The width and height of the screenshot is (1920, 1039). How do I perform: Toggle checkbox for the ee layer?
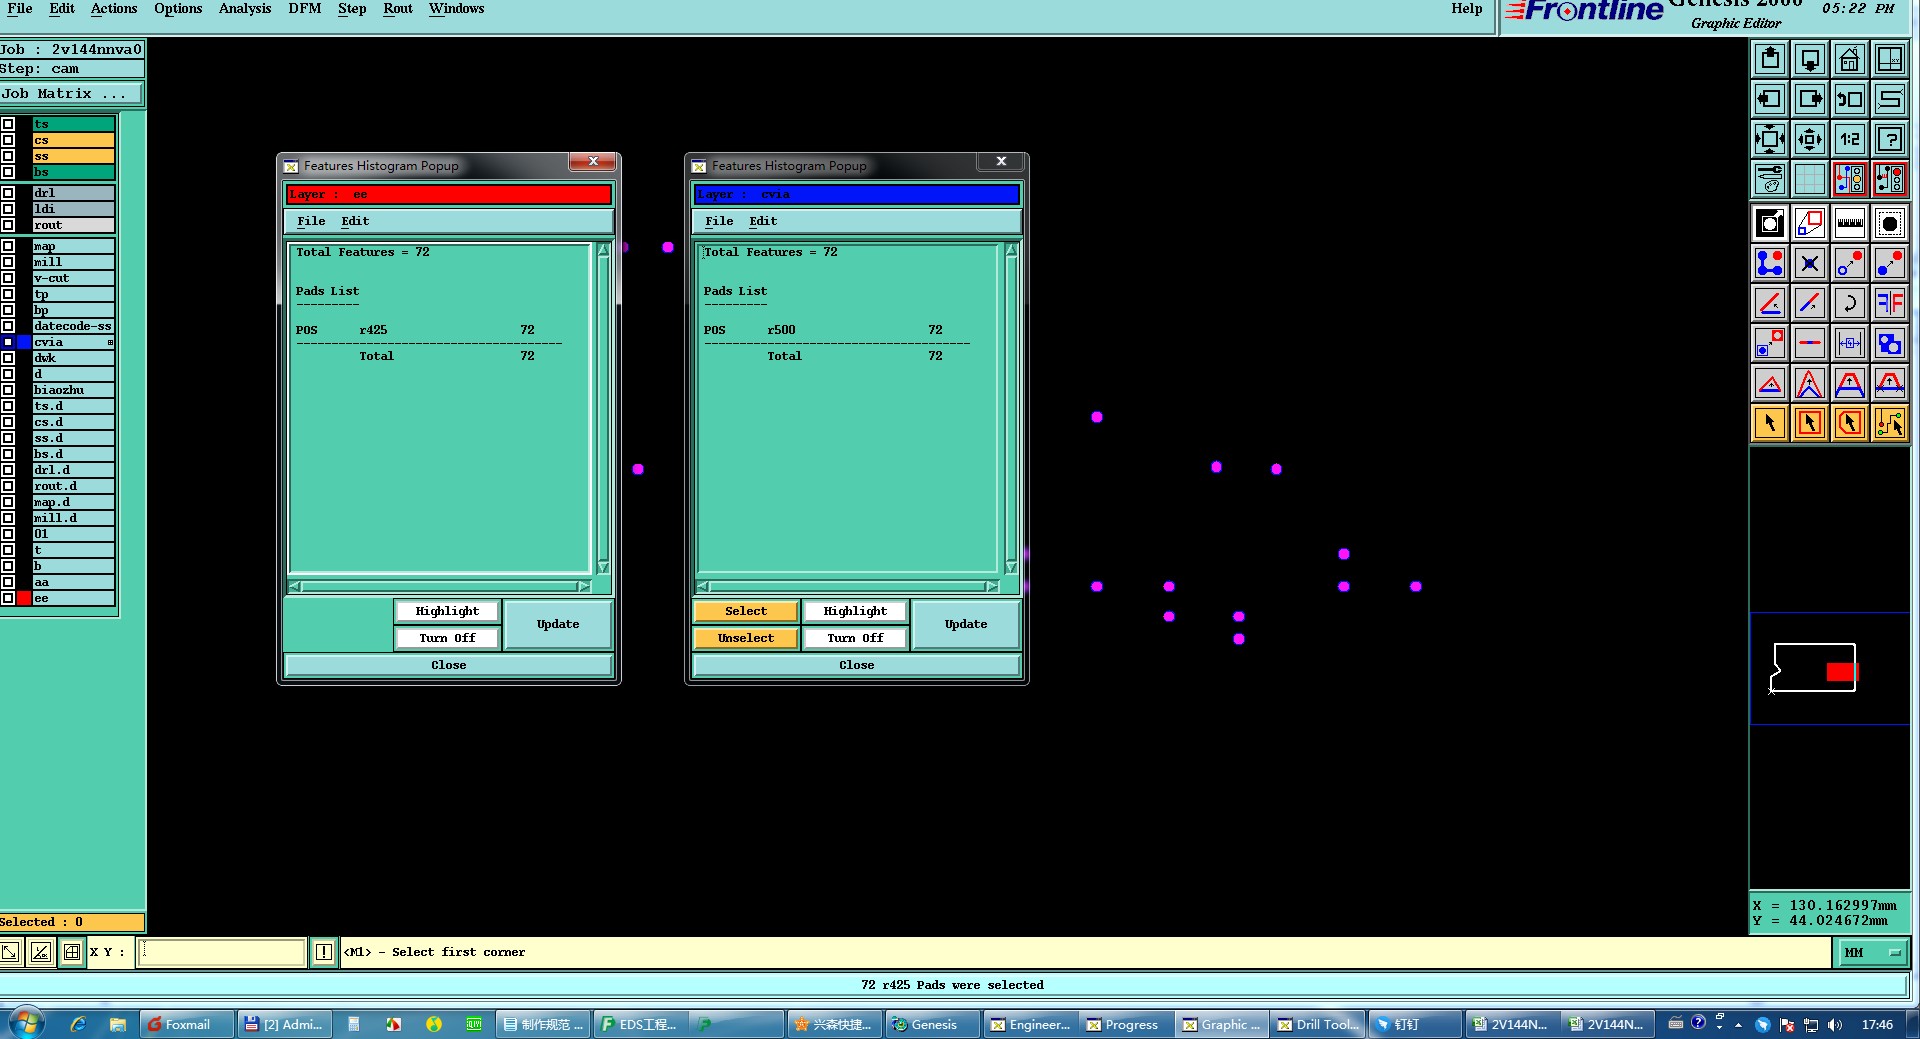(x=8, y=598)
